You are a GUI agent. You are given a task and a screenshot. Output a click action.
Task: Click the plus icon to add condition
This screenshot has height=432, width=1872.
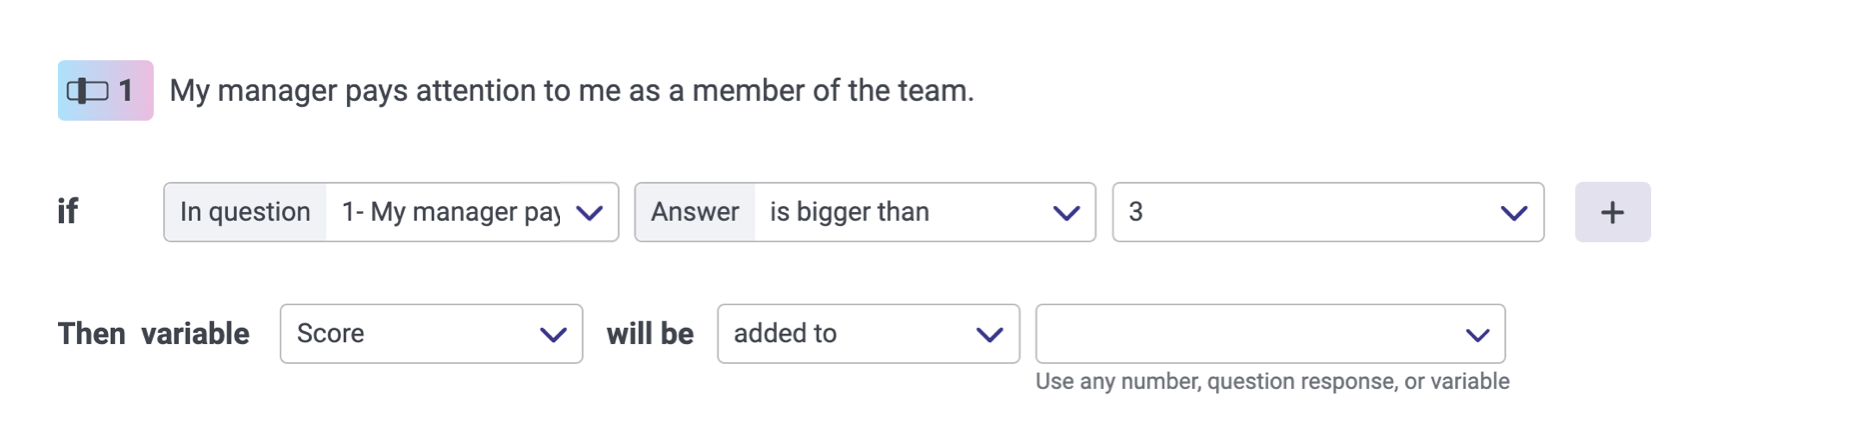tap(1612, 212)
